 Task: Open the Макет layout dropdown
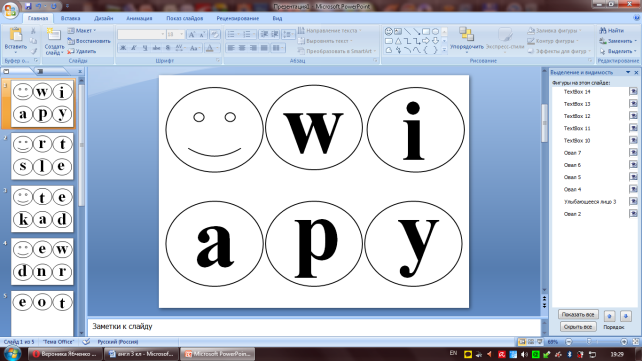[82, 31]
